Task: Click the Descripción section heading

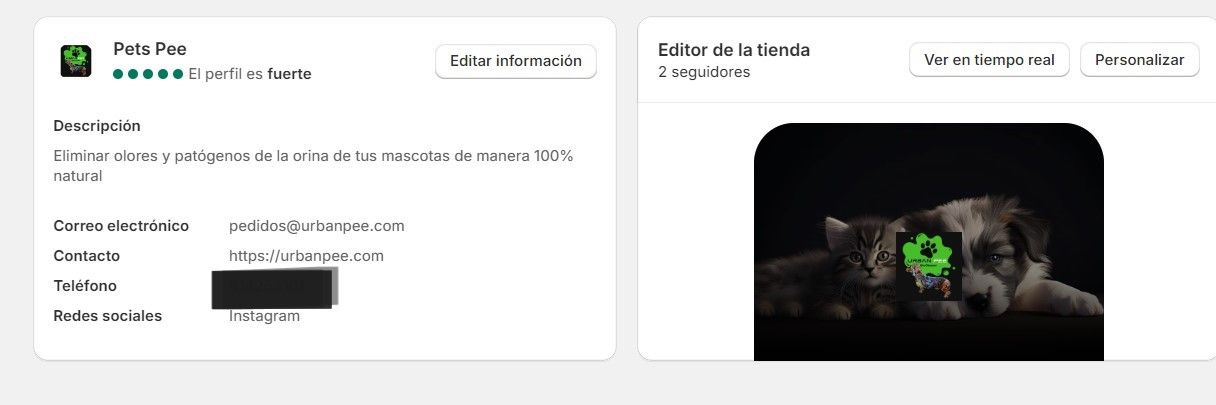Action: 97,126
